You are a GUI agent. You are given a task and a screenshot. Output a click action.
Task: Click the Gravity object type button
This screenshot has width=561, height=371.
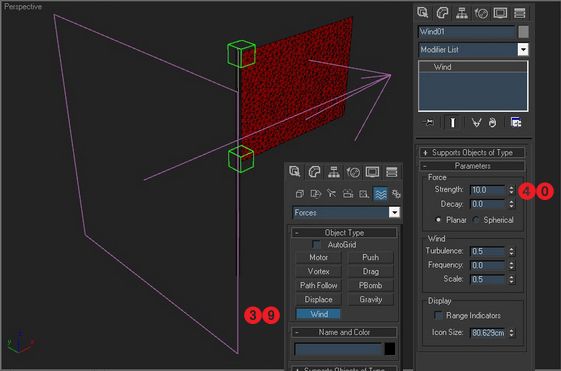pyautogui.click(x=371, y=299)
